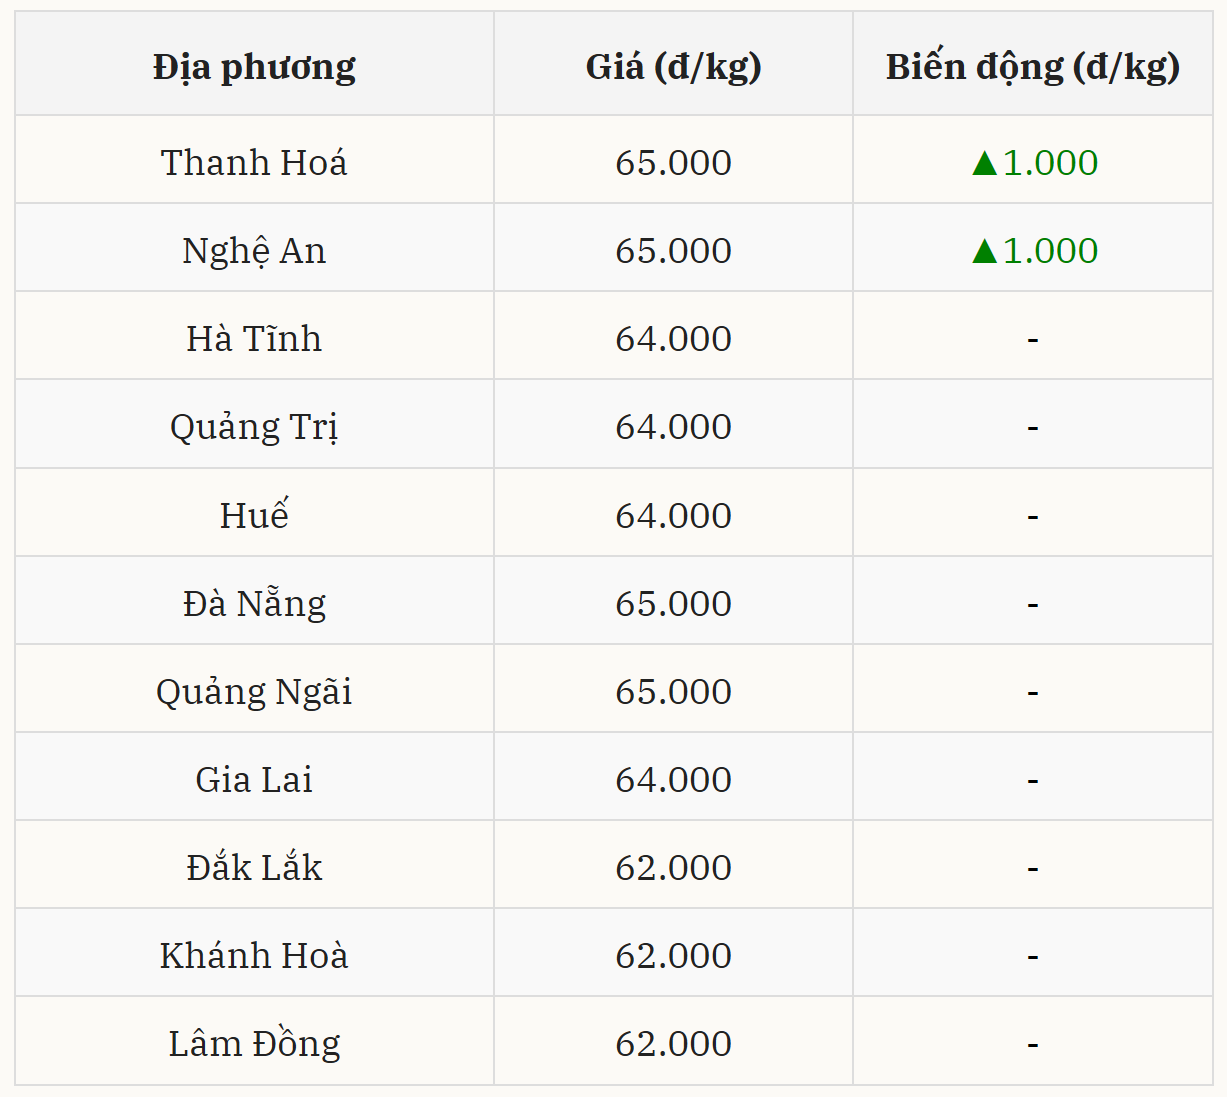The image size is (1227, 1097).
Task: Click the Đà Nẵng row name
Action: pos(254,604)
